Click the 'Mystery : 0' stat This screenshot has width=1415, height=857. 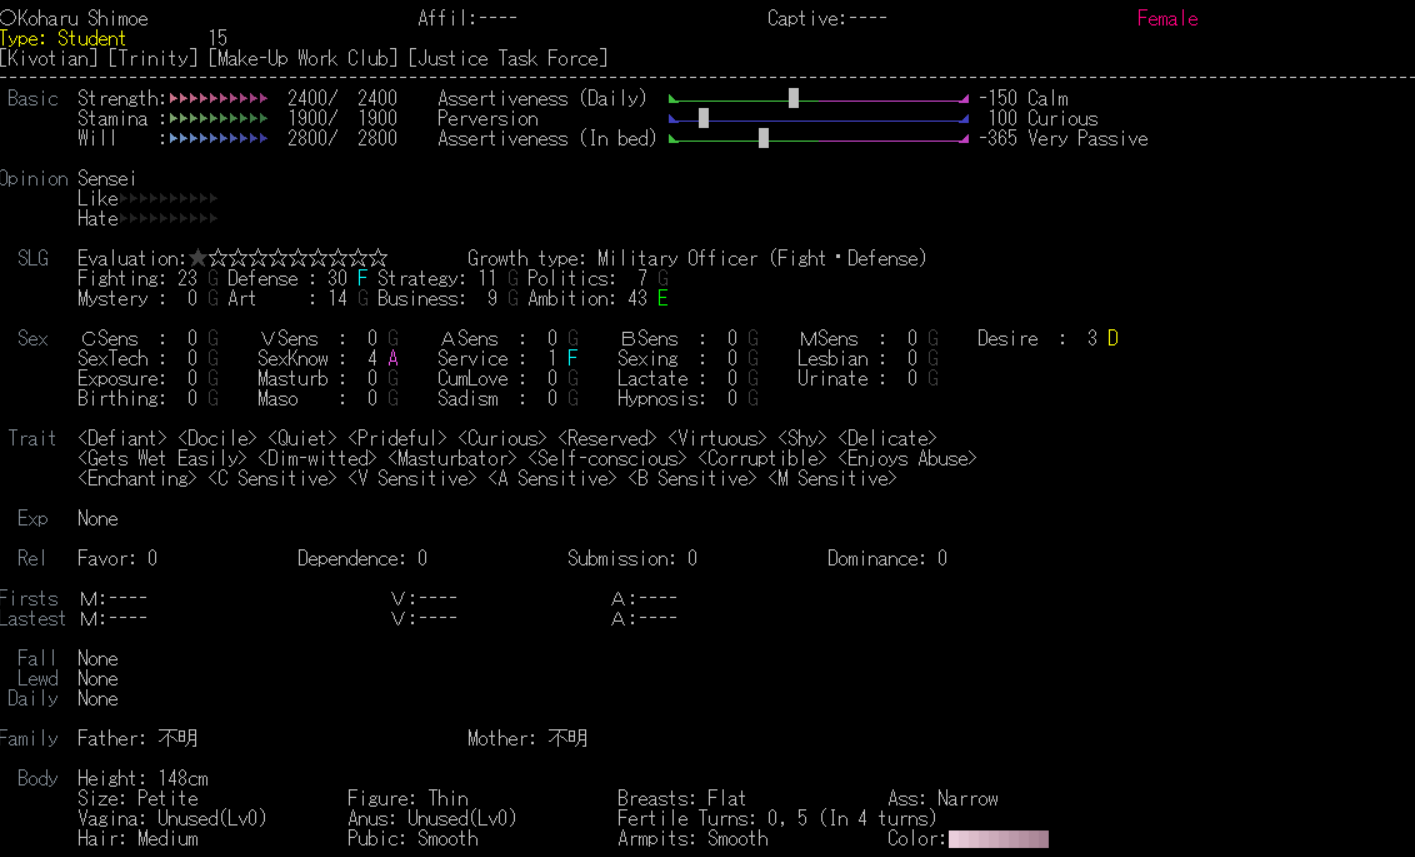[137, 299]
